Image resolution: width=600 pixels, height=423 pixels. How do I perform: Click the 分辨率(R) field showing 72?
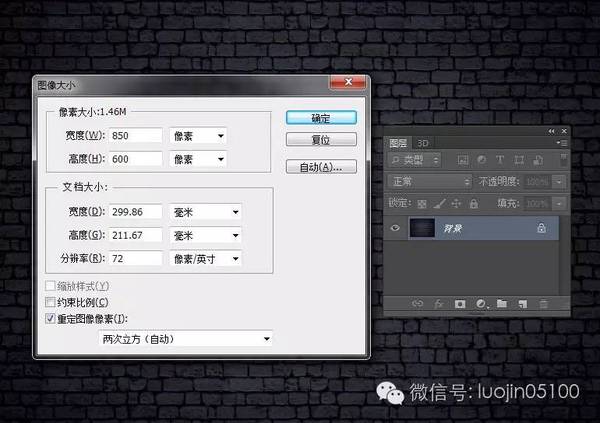tap(135, 258)
